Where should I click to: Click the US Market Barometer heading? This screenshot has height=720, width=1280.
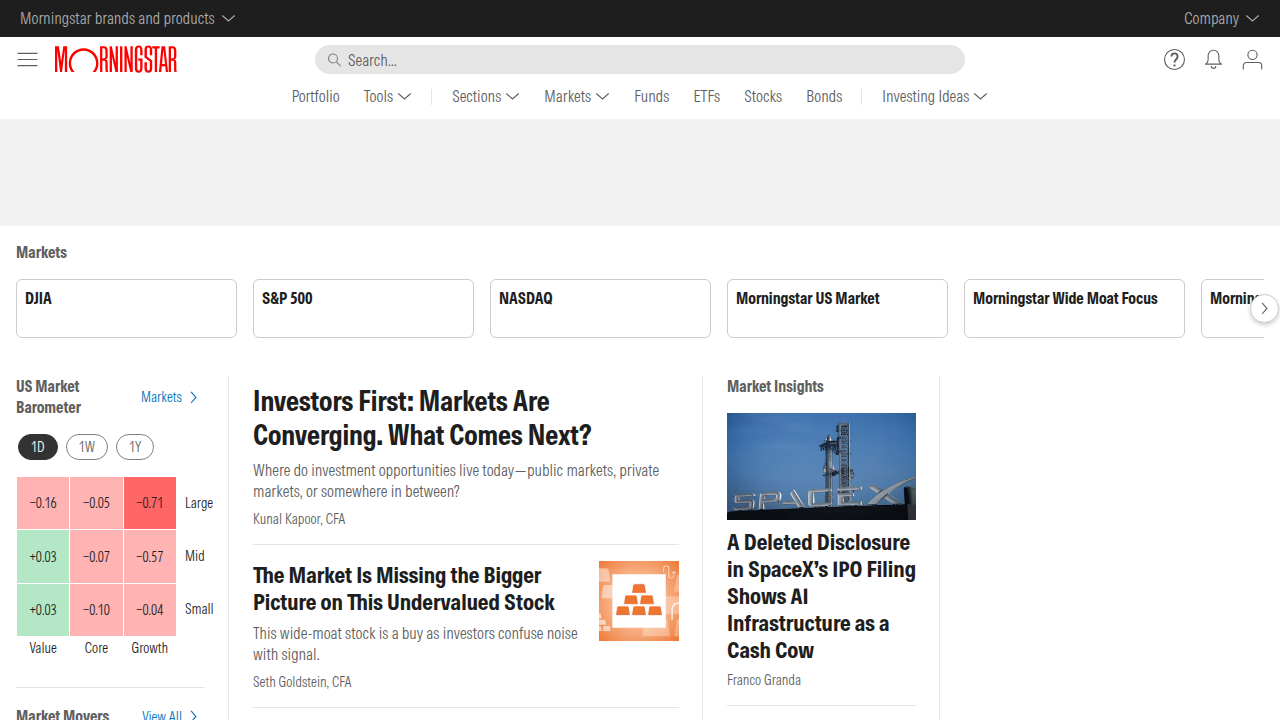click(x=49, y=397)
